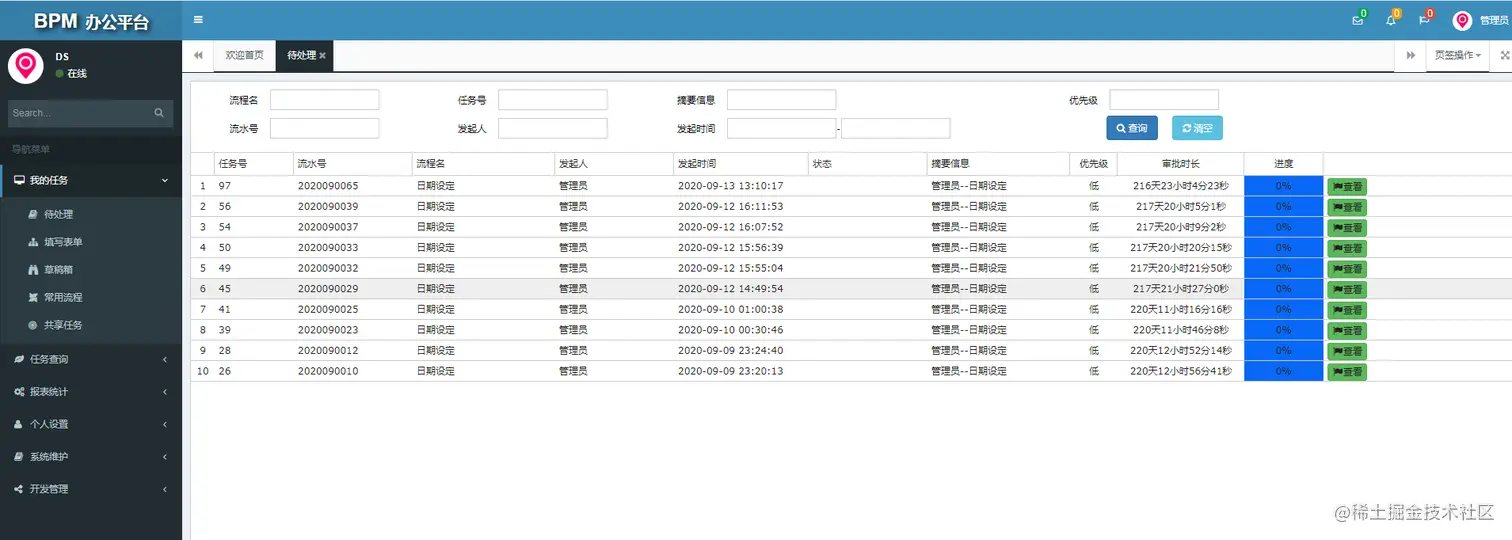Open the 页签操作 dropdown
Screen dimensions: 1512x540
(x=1458, y=55)
